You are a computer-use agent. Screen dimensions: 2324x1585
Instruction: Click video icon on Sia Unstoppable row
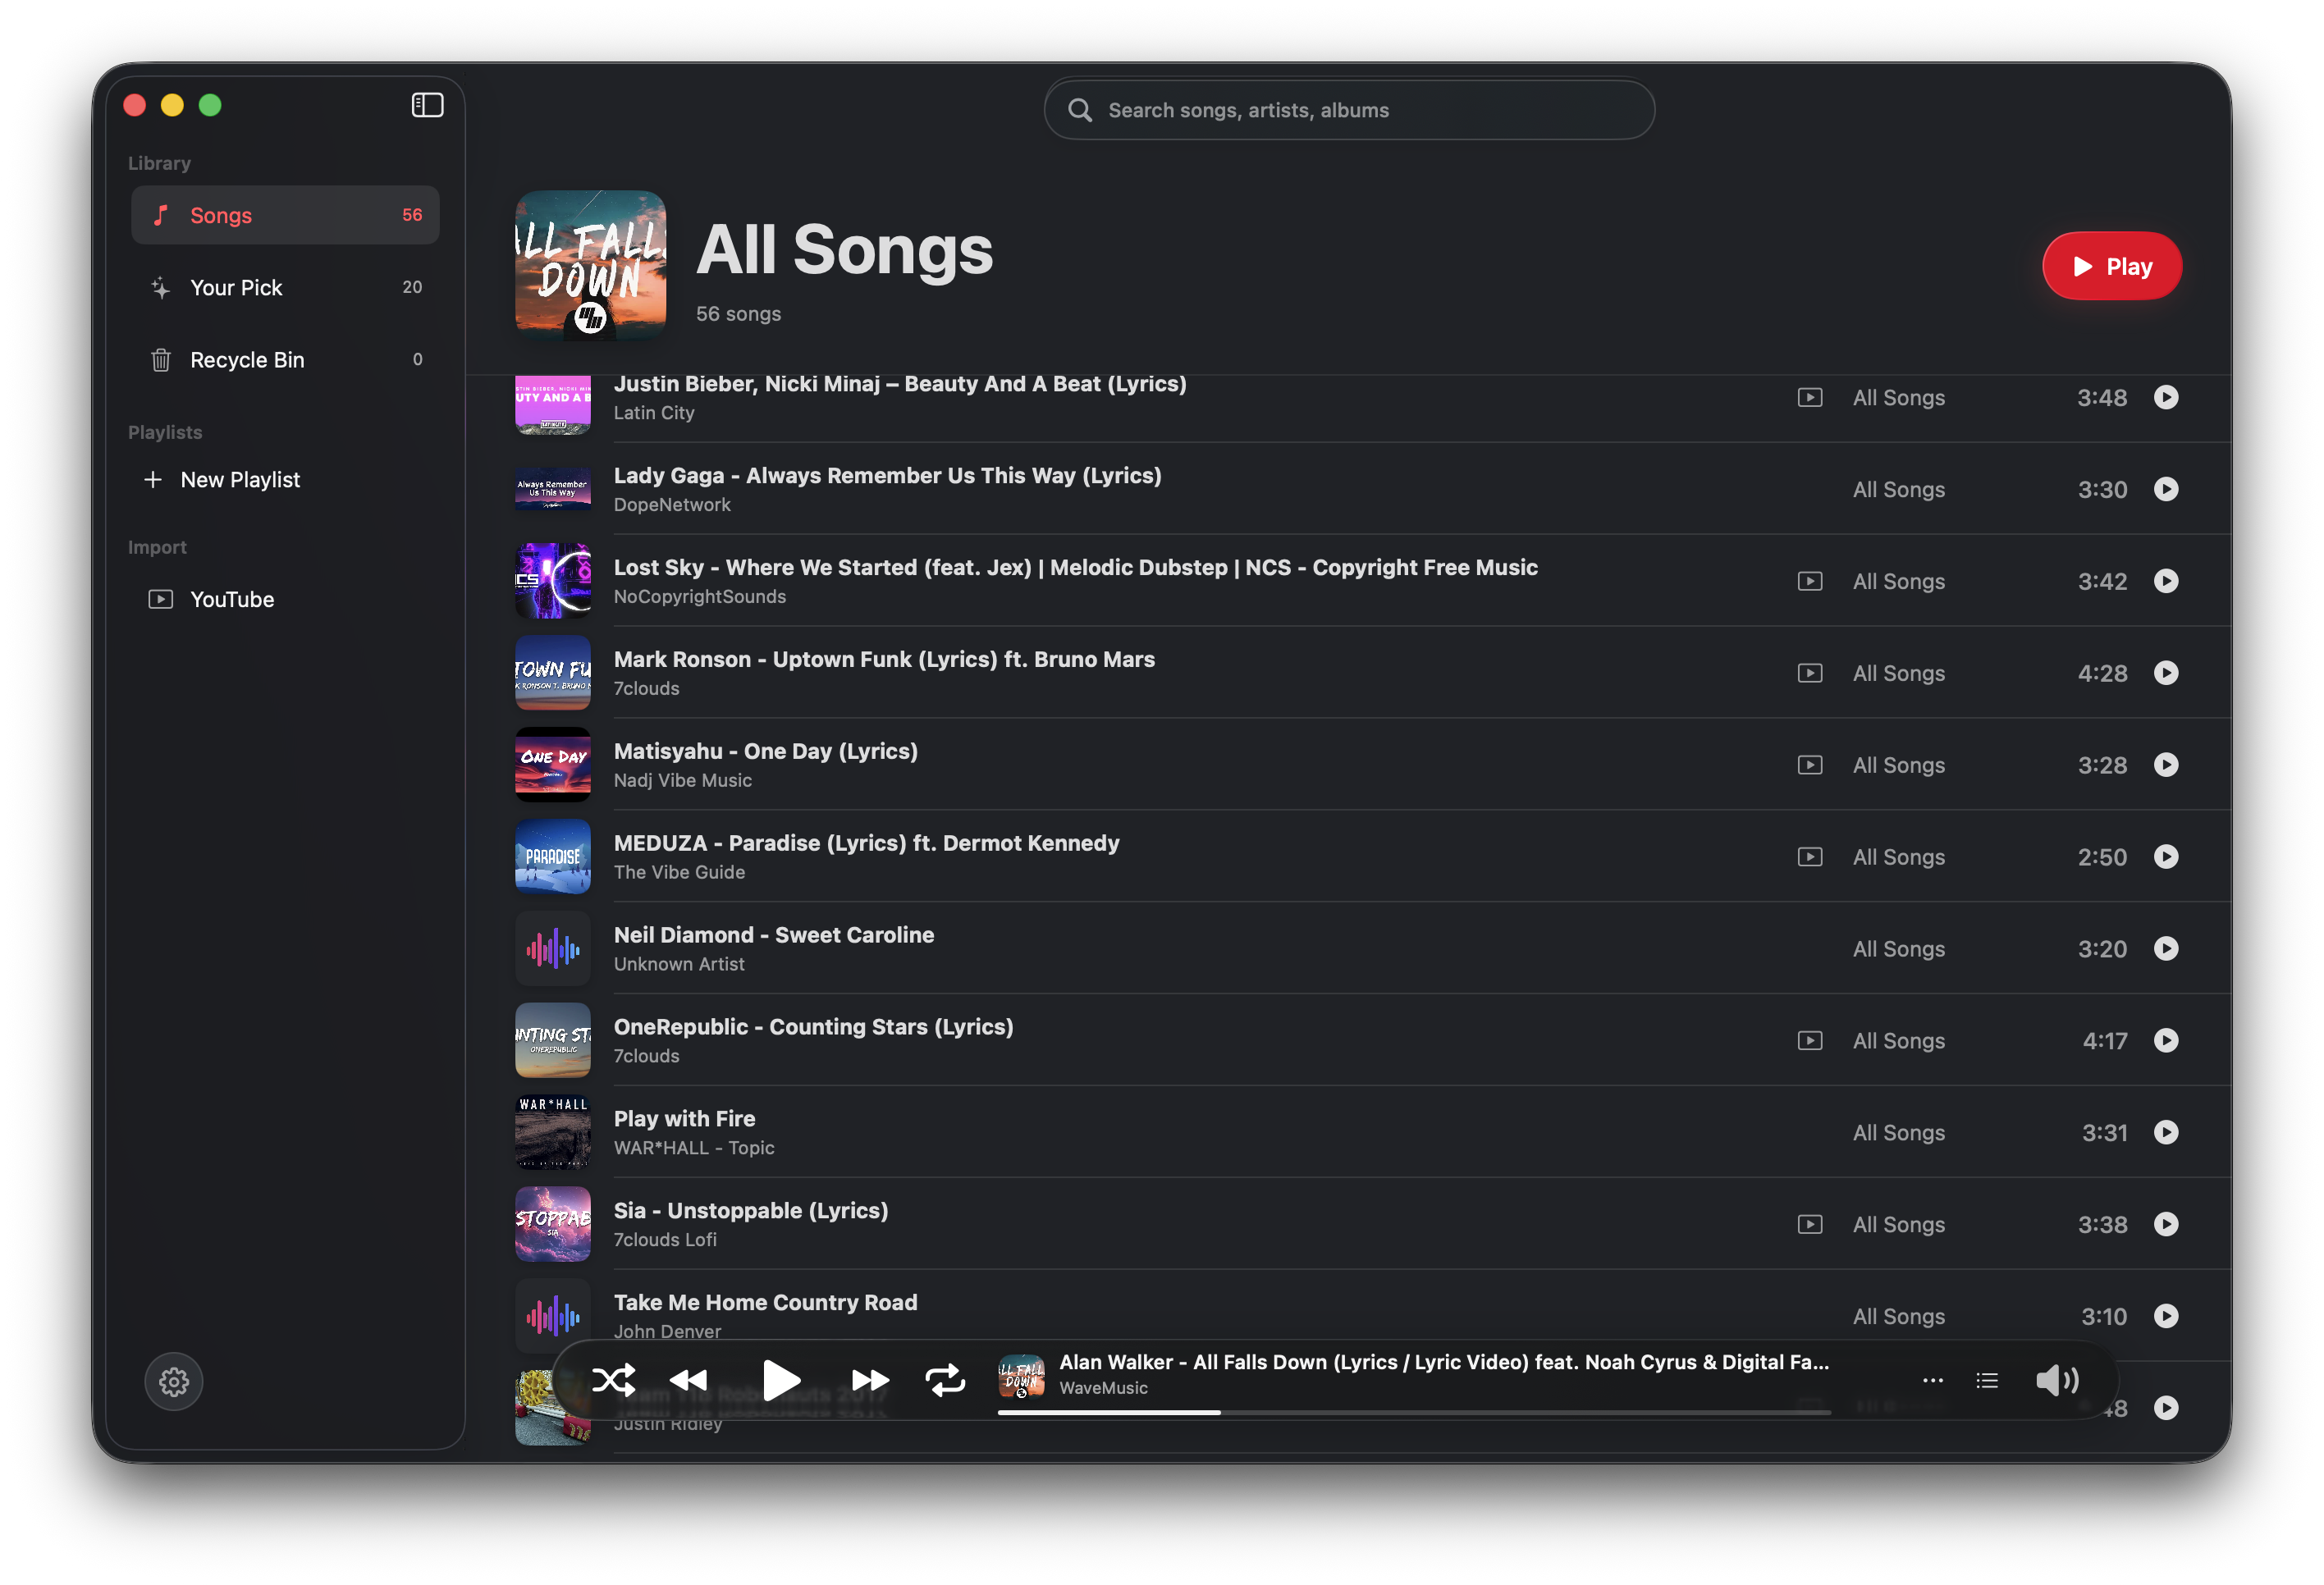point(1810,1224)
